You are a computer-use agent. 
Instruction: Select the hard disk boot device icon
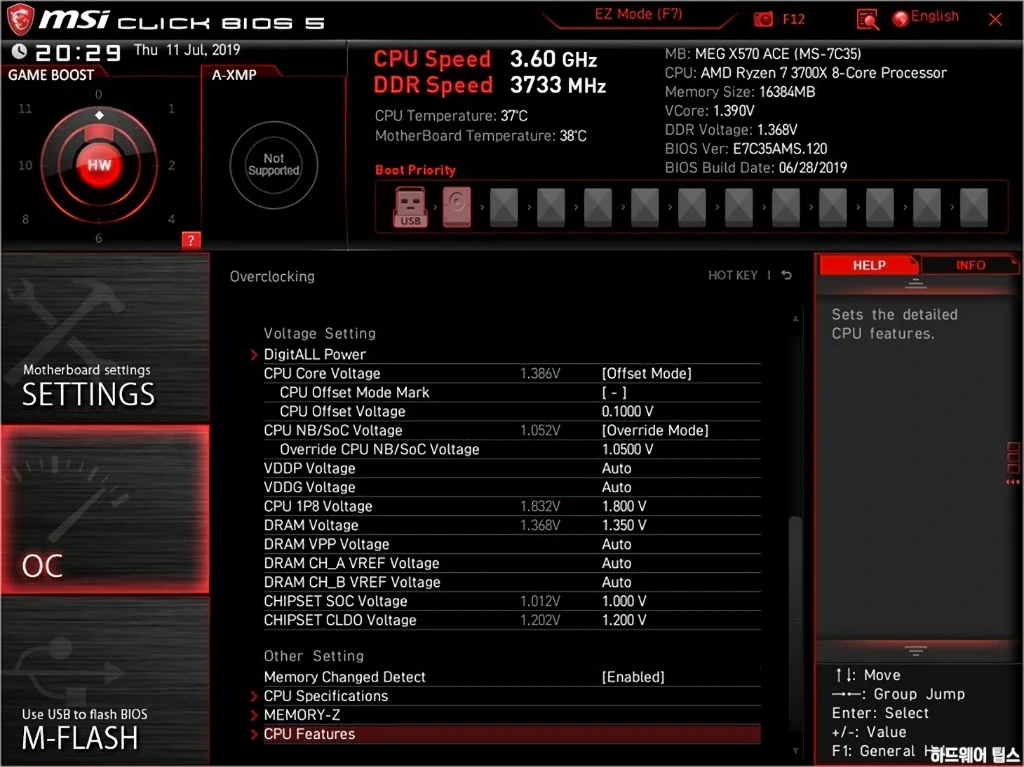tap(456, 207)
